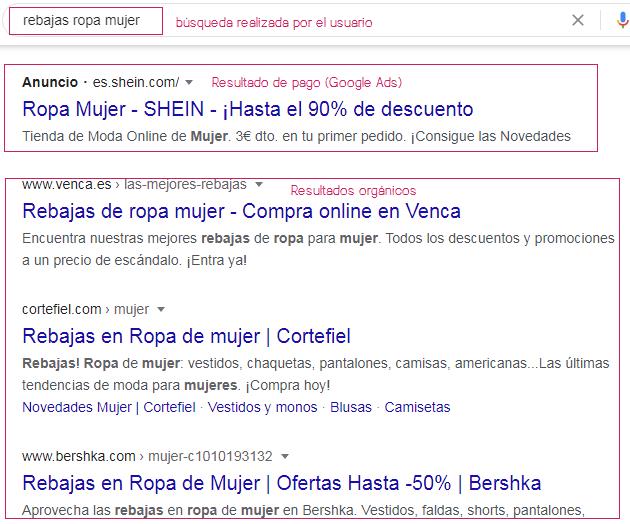
Task: Click the SHEIN ad description about 3€ dto.
Action: [x=297, y=136]
